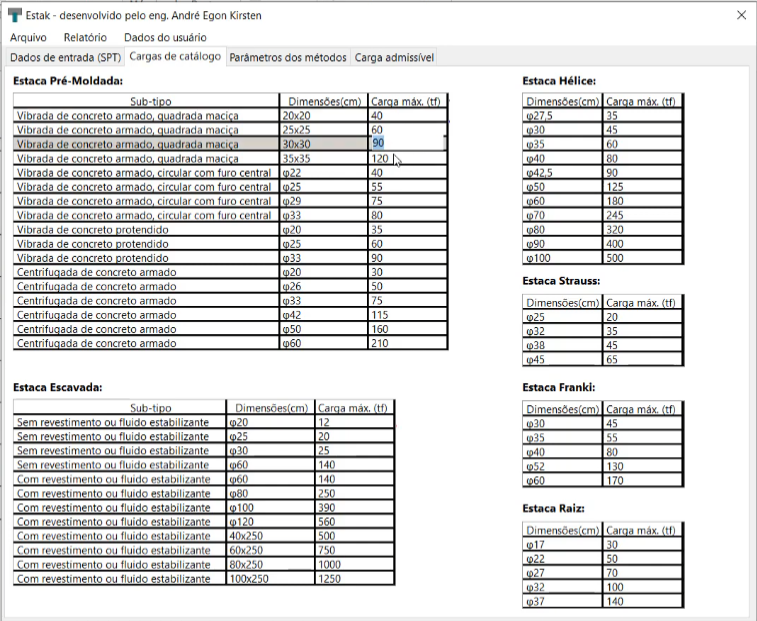757x621 pixels.
Task: Click dimension cell 30x30 in Pré-Moldada table
Action: [323, 144]
